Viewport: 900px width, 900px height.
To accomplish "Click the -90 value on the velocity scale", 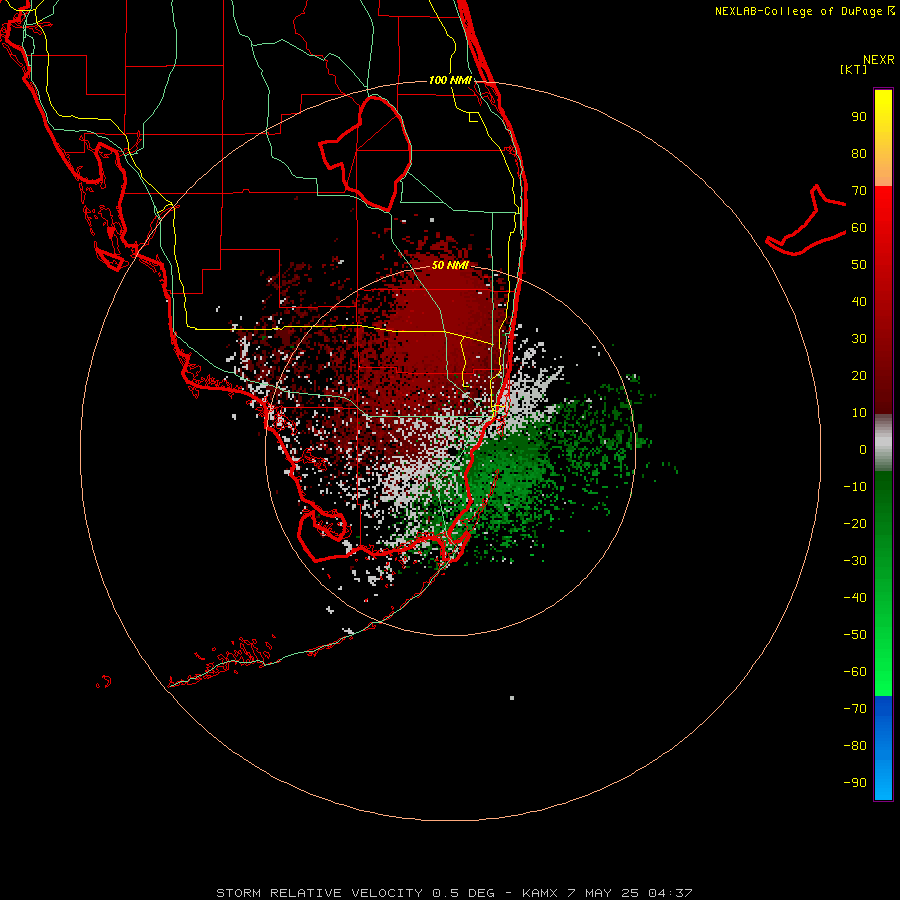I will pos(855,783).
